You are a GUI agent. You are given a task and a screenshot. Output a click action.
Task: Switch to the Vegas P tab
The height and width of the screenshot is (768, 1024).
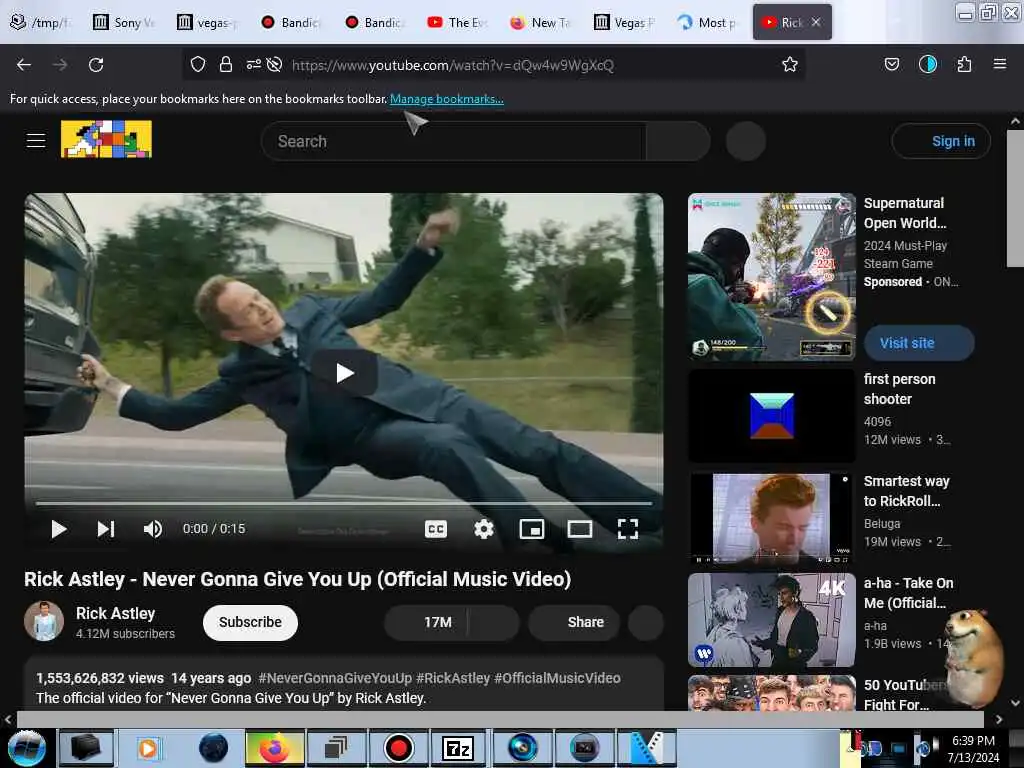tap(626, 22)
